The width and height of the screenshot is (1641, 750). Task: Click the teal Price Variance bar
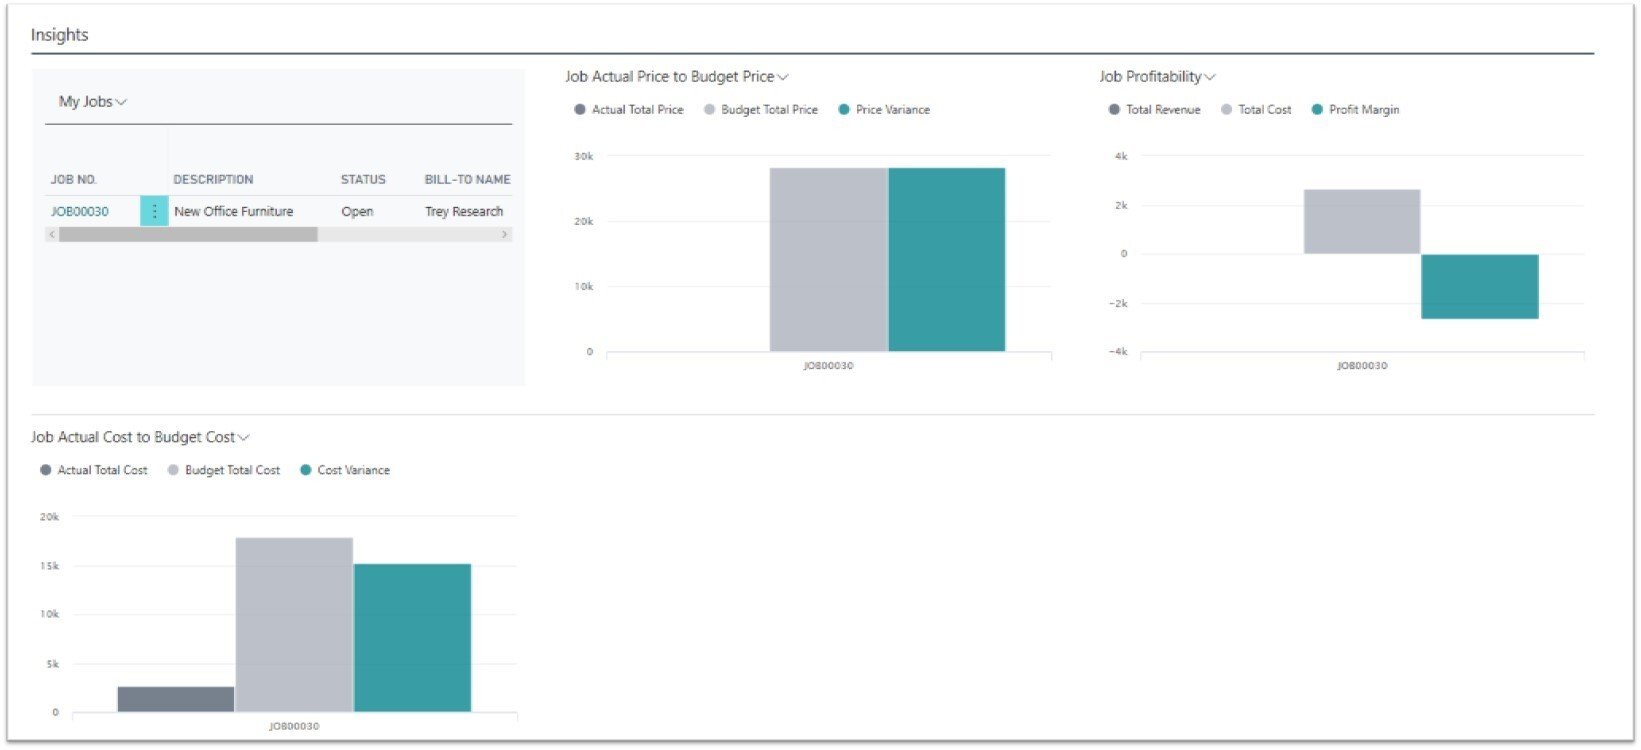point(946,260)
